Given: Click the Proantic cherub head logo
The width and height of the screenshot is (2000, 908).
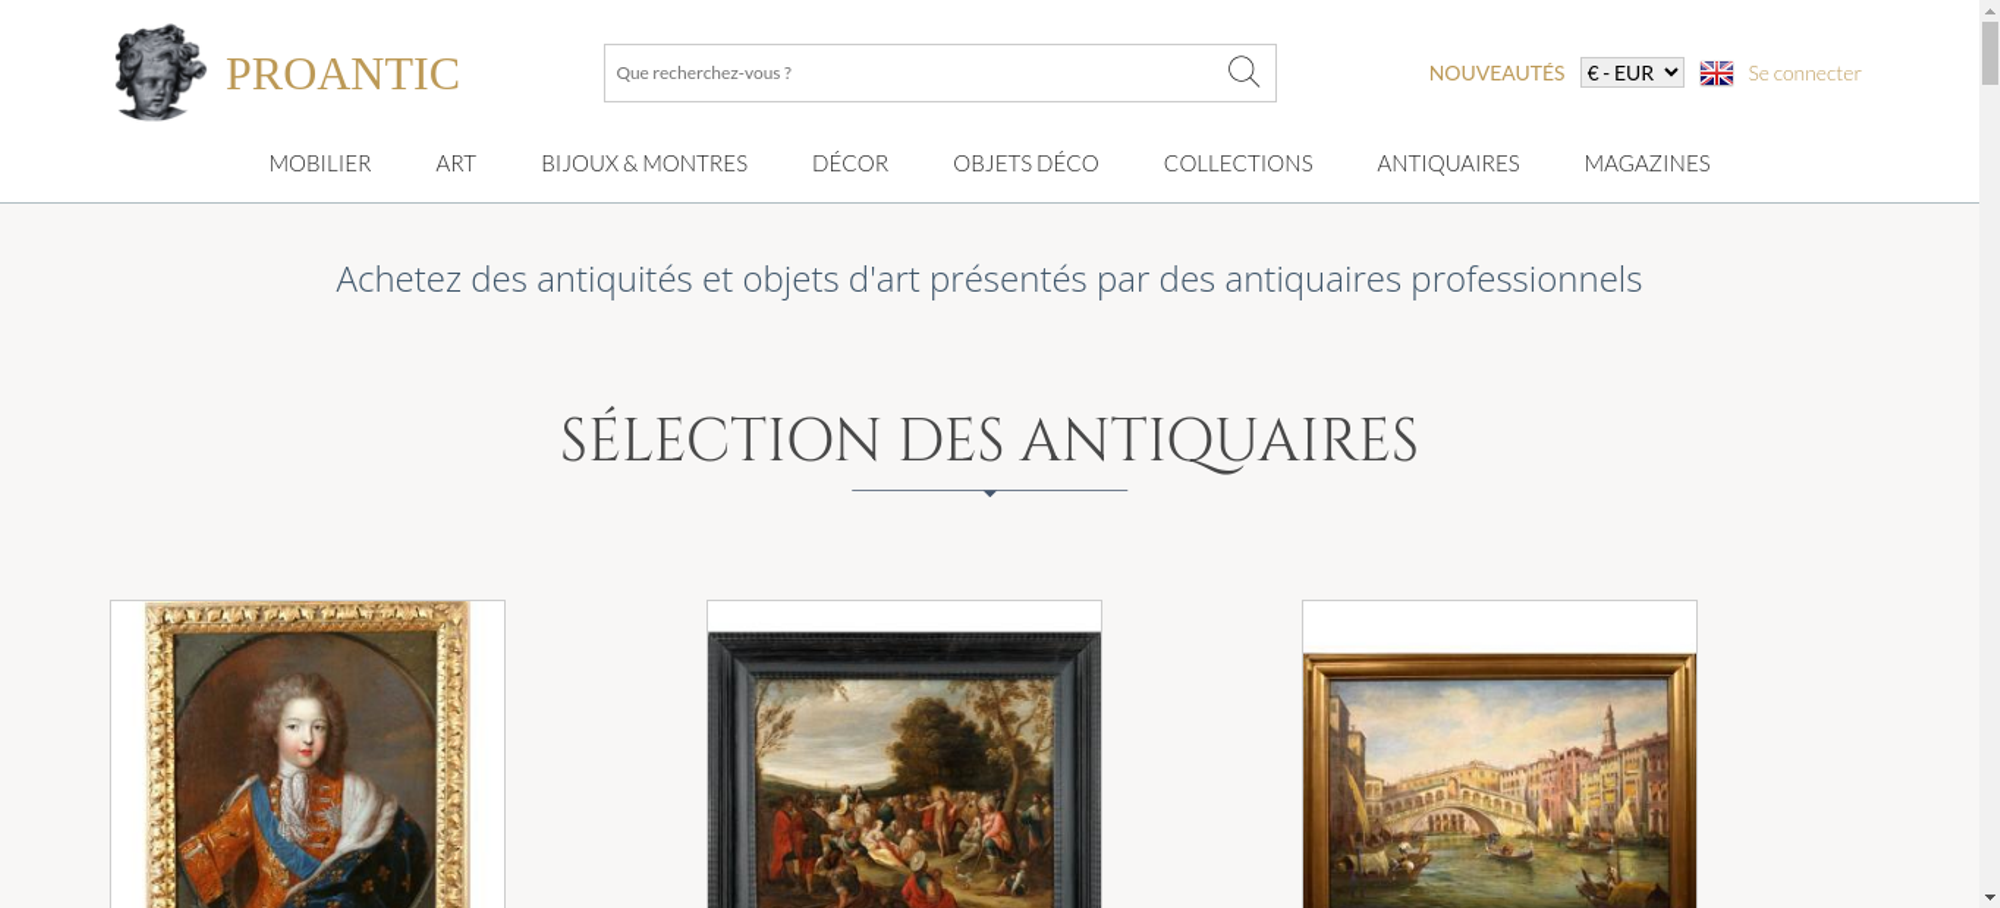Looking at the screenshot, I should click(x=160, y=72).
